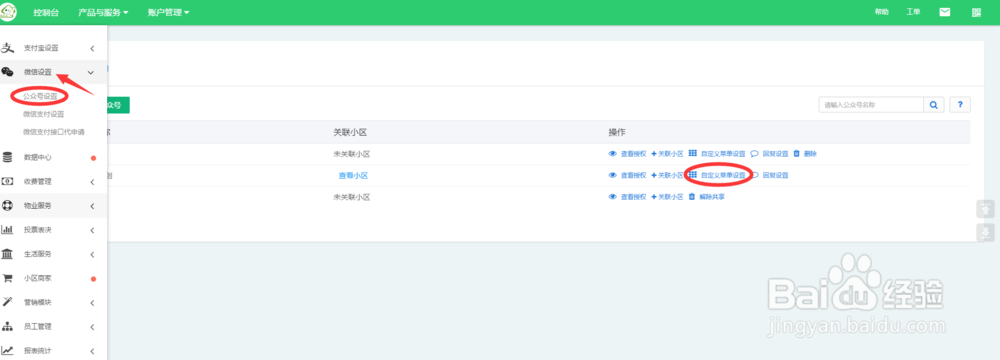1000x360 pixels.
Task: Expand the 投票表决 chevron
Action: pos(92,230)
